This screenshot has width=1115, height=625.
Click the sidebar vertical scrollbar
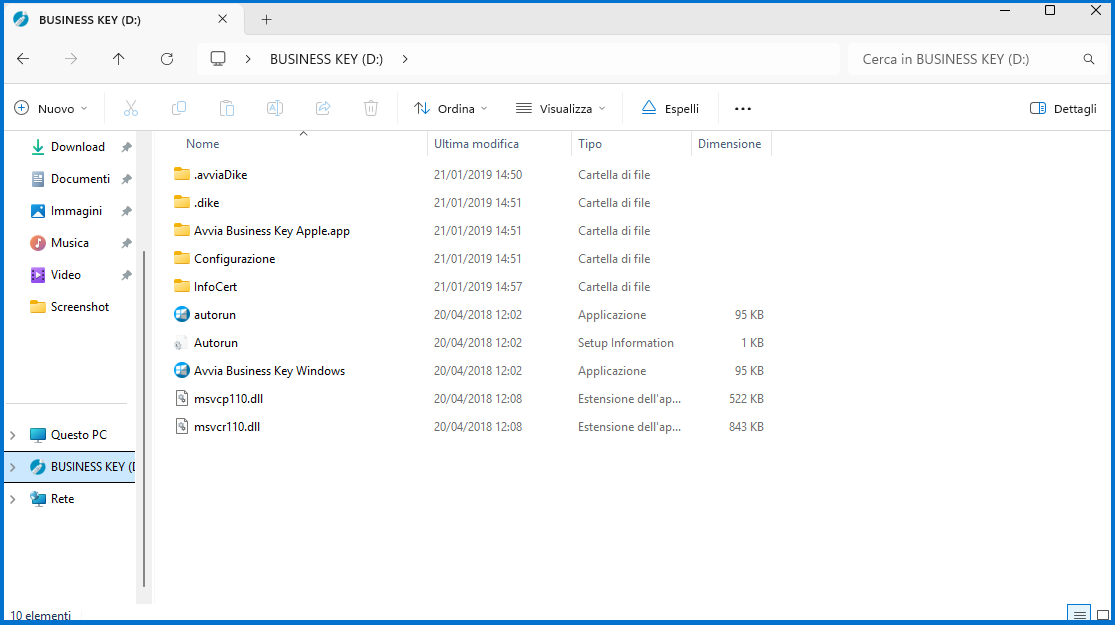[144, 418]
